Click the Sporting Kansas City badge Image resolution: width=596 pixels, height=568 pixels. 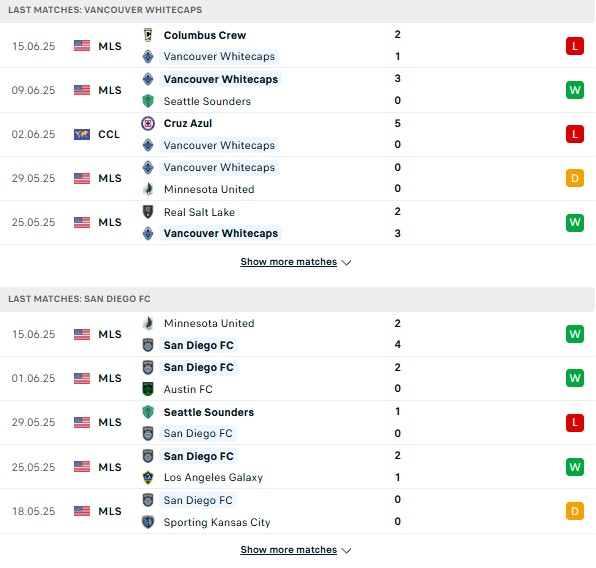coord(148,522)
